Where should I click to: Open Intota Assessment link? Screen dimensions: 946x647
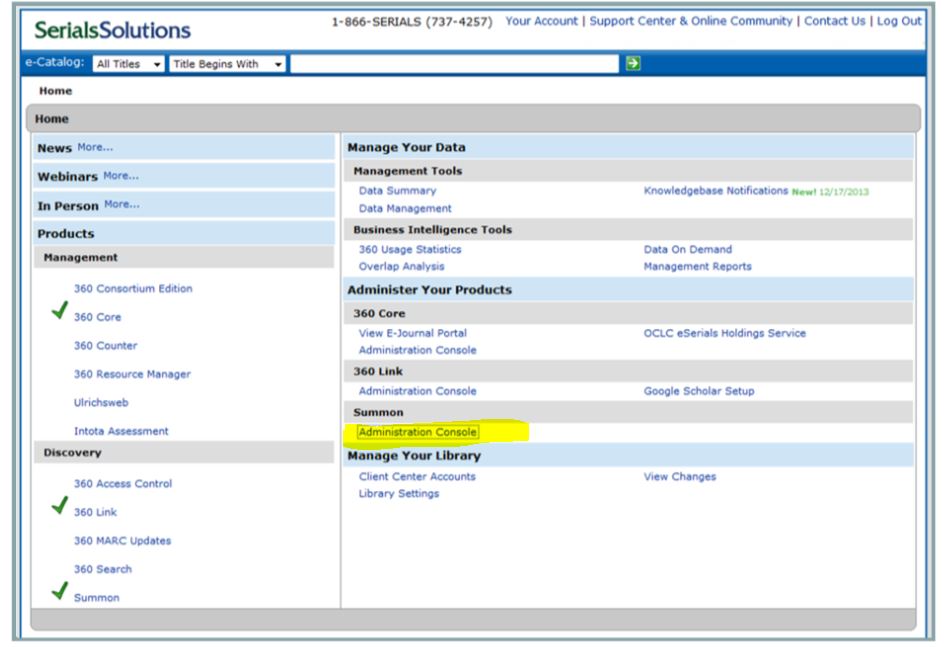point(121,431)
